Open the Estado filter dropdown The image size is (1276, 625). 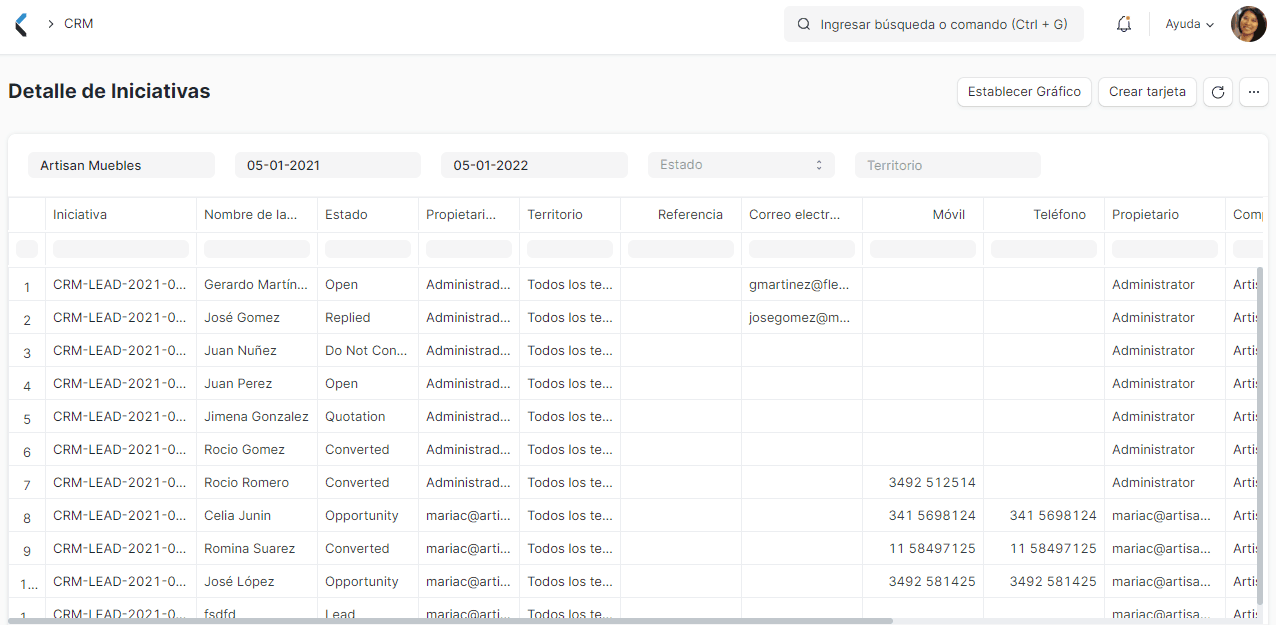[x=741, y=165]
